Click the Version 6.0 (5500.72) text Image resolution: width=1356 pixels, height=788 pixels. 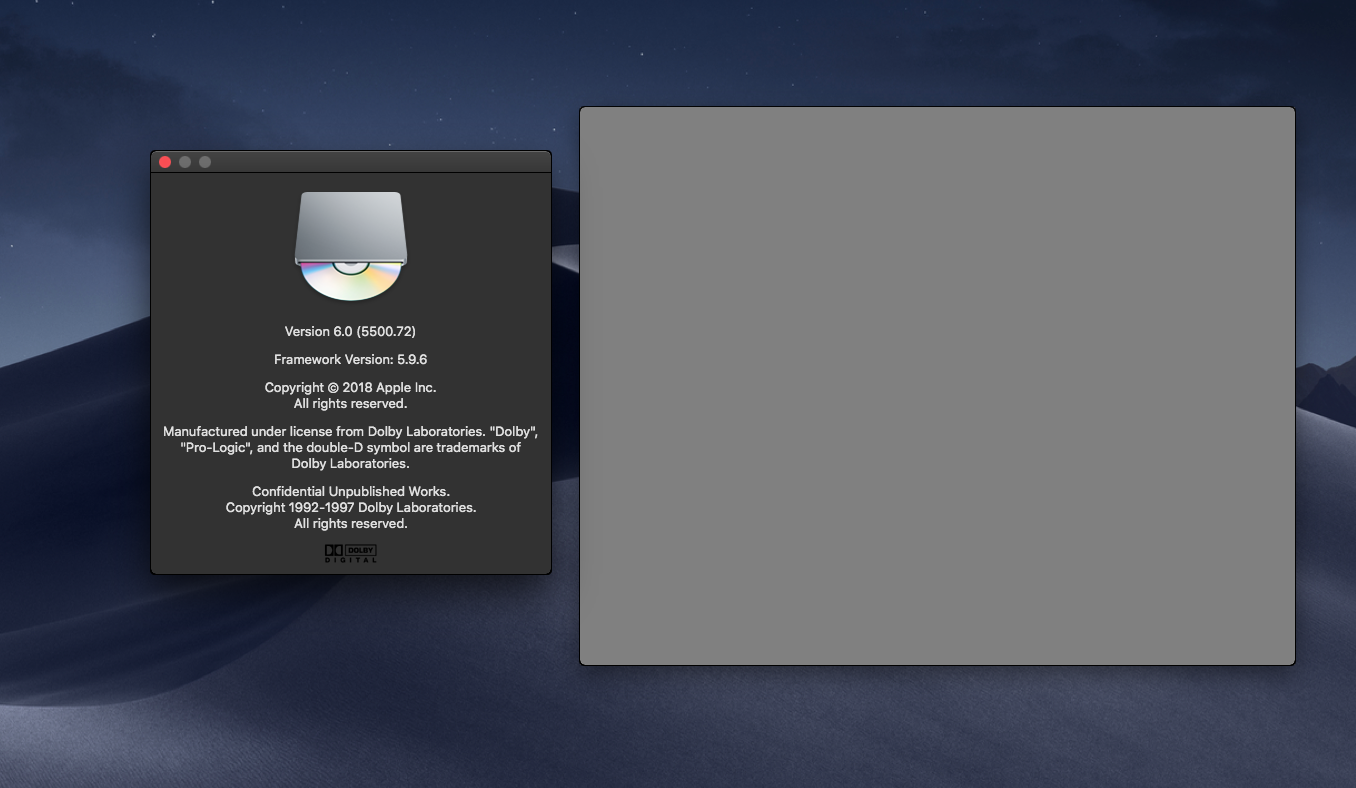coord(350,331)
